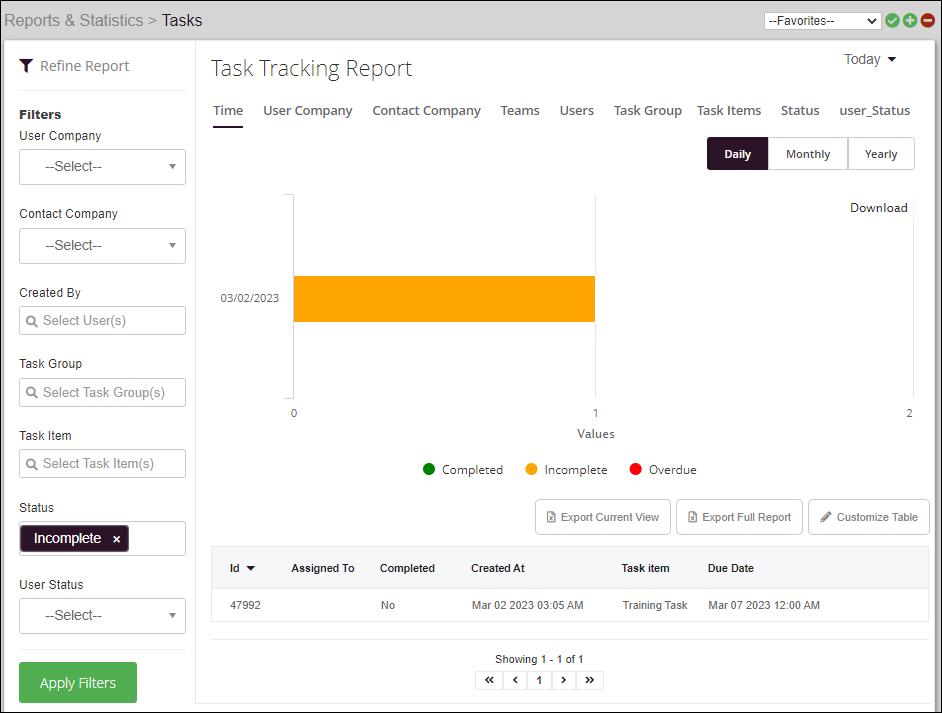
Task: Click the Created By search icon
Action: coord(32,321)
